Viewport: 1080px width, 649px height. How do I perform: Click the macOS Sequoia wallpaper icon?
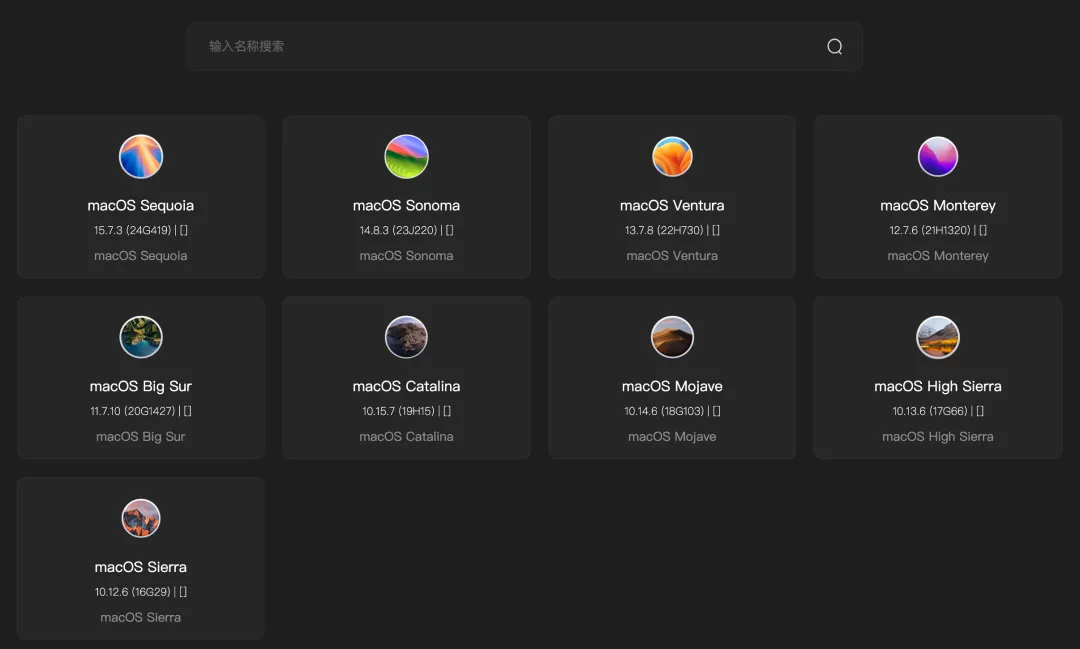pos(141,156)
